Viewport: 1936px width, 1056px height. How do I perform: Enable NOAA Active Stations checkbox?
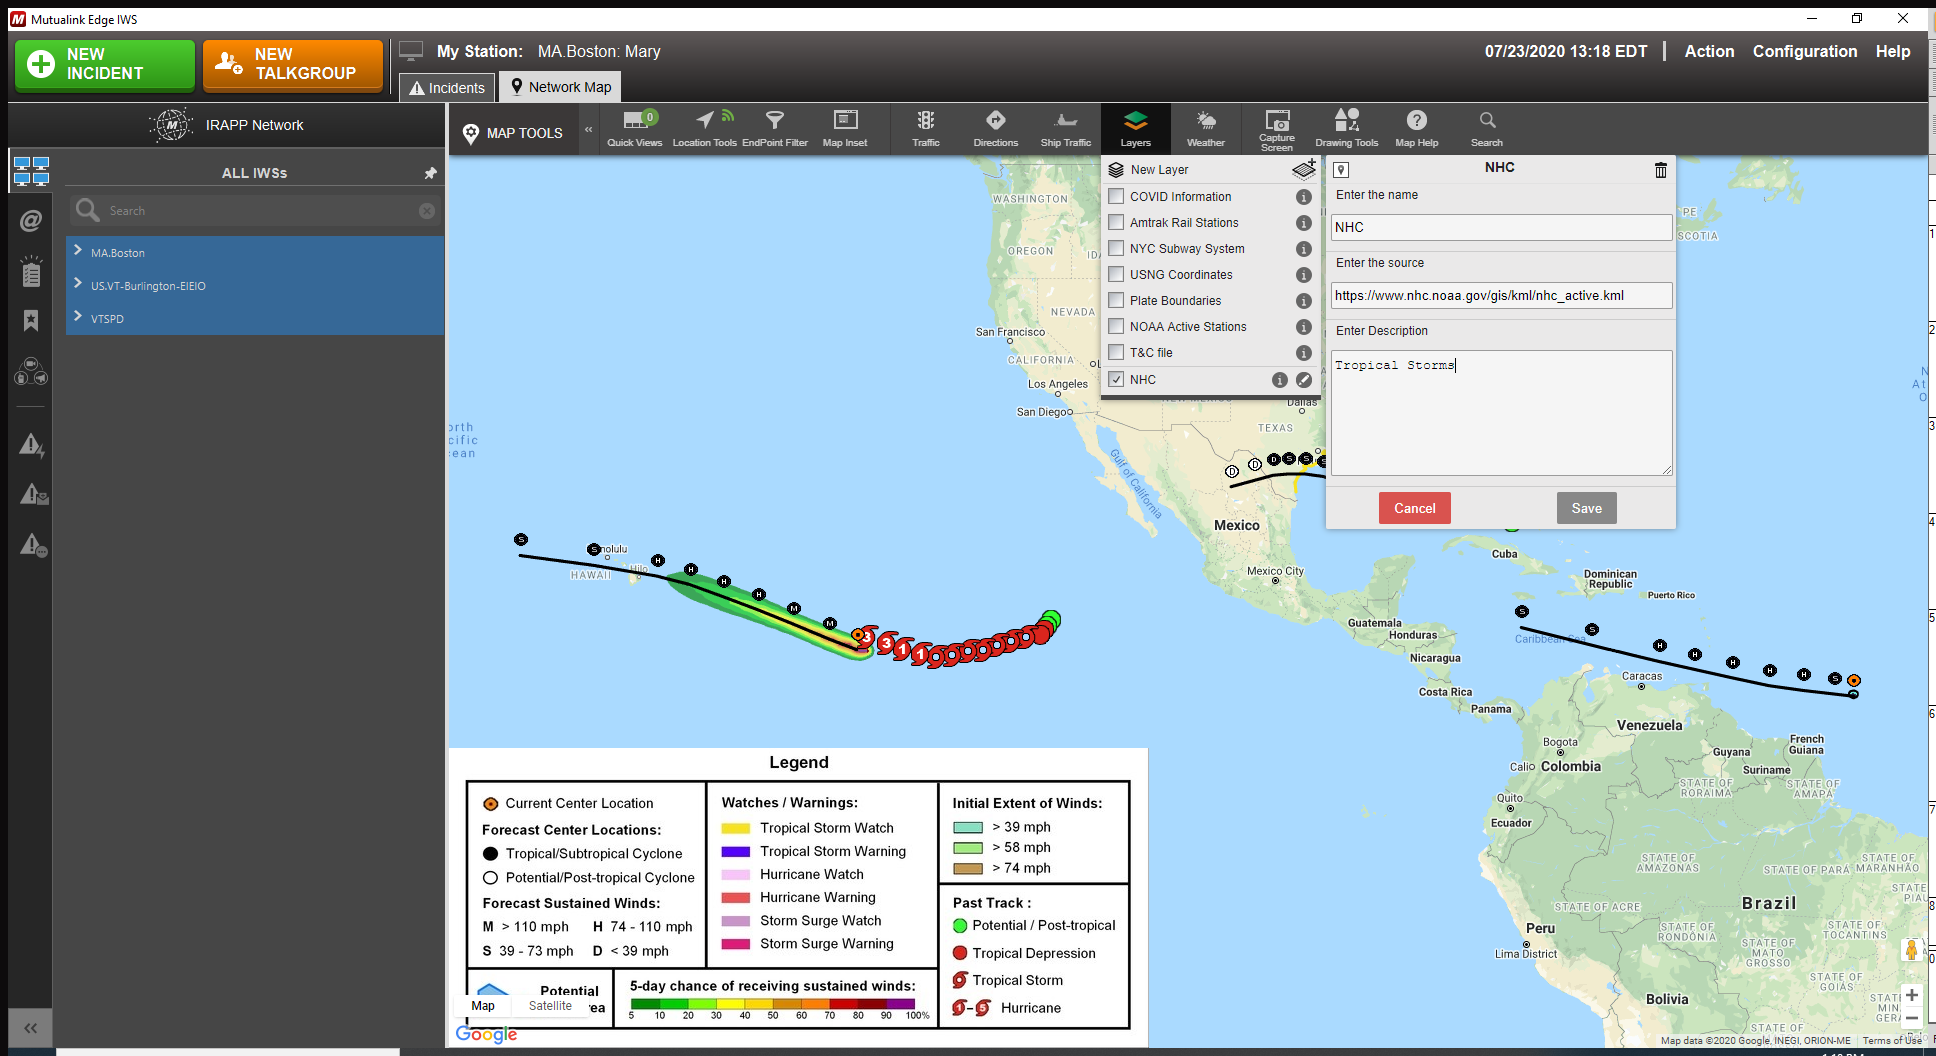tap(1116, 326)
